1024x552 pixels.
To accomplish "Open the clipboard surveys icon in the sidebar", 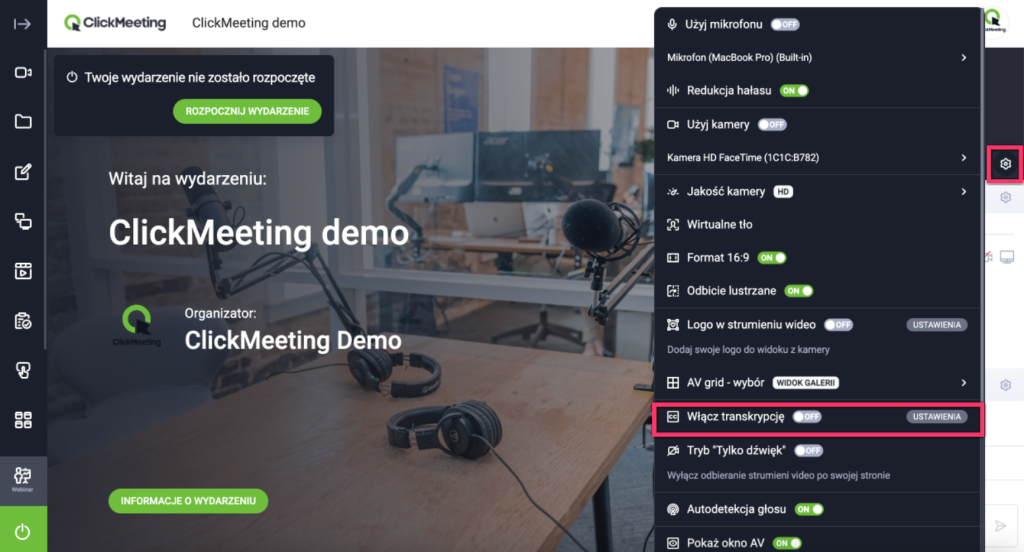I will tap(23, 321).
